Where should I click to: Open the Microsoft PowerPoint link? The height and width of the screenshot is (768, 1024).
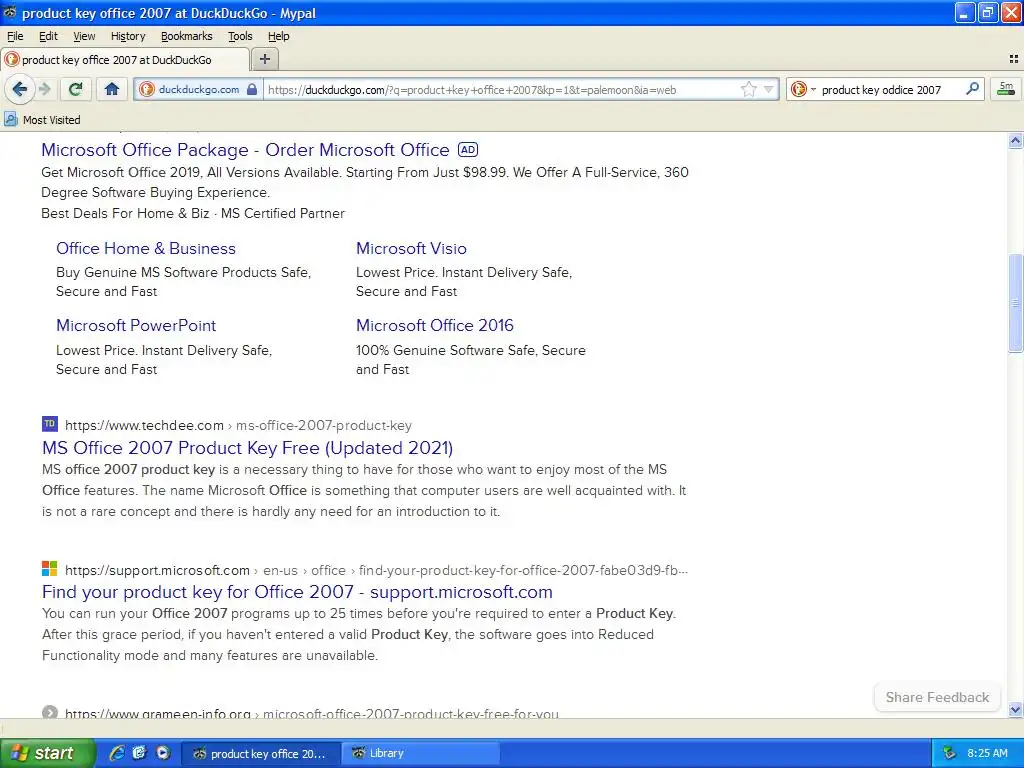[x=136, y=325]
